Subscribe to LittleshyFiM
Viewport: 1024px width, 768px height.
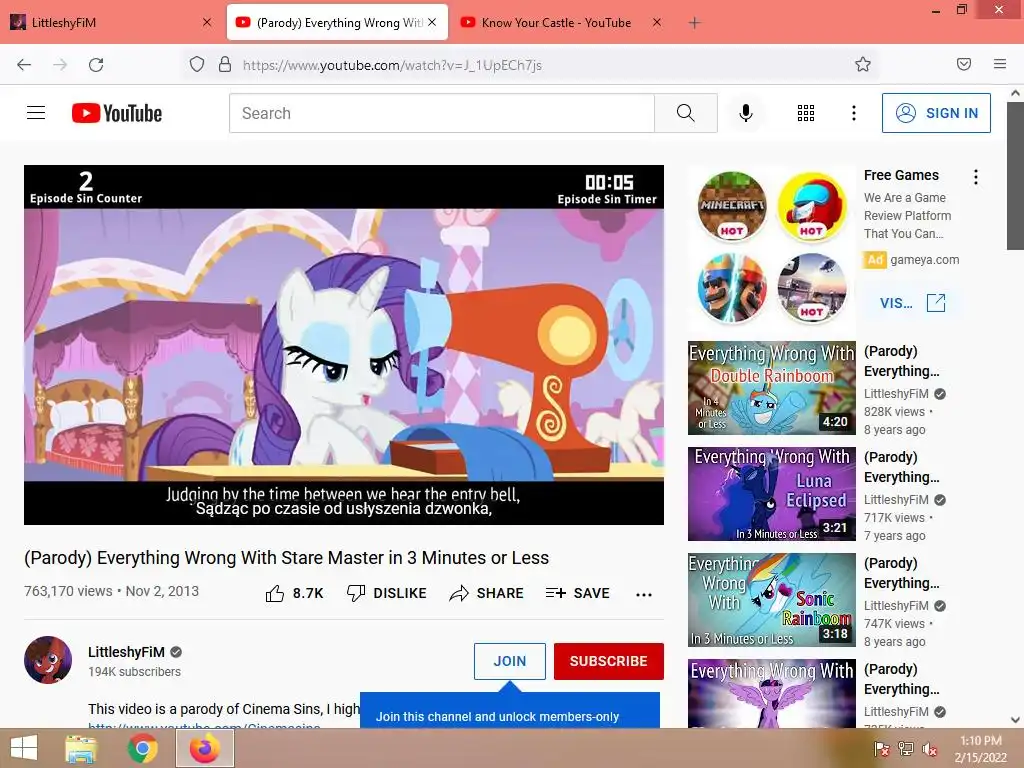(609, 661)
